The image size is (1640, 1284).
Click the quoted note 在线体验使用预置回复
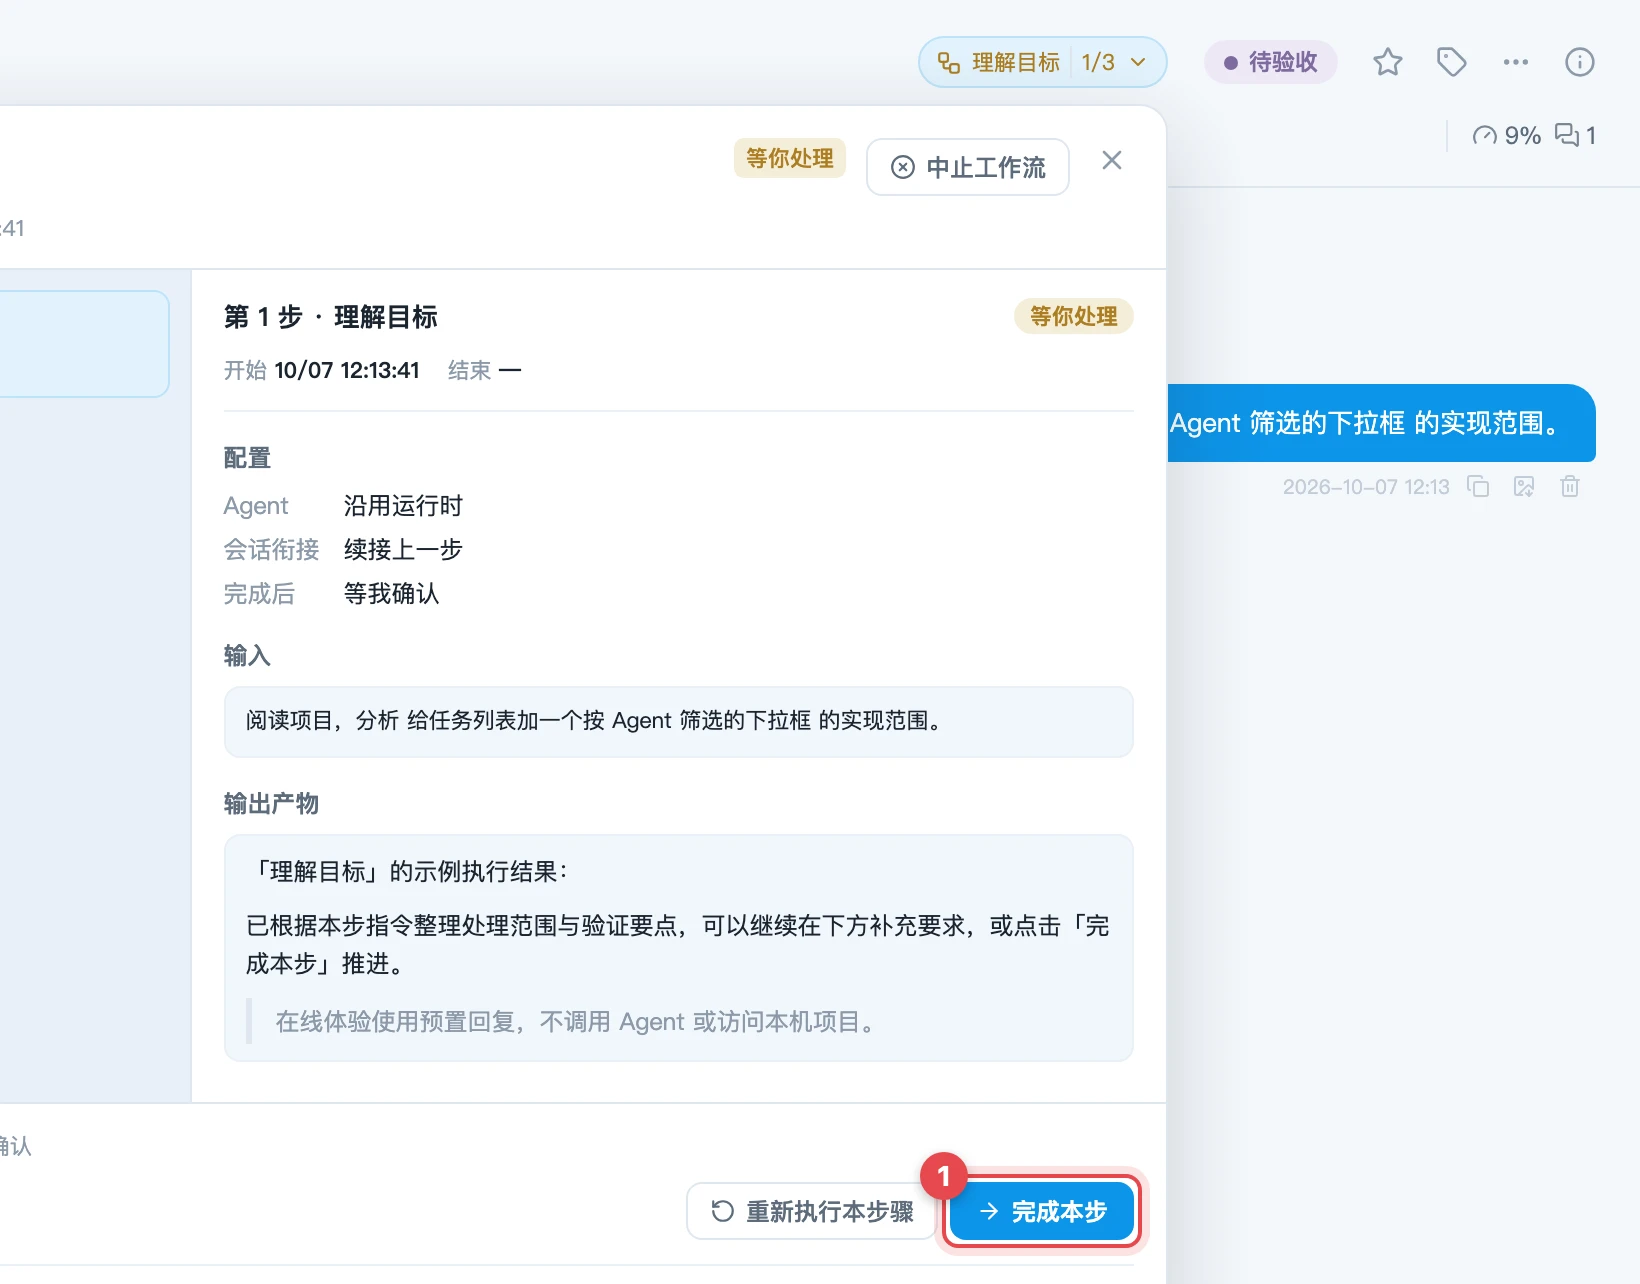click(576, 1022)
